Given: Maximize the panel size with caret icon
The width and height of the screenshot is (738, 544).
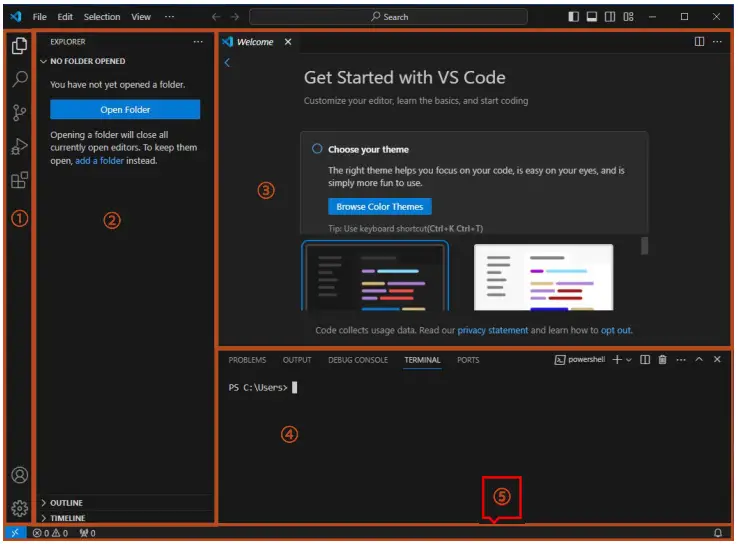Looking at the screenshot, I should click(x=699, y=360).
